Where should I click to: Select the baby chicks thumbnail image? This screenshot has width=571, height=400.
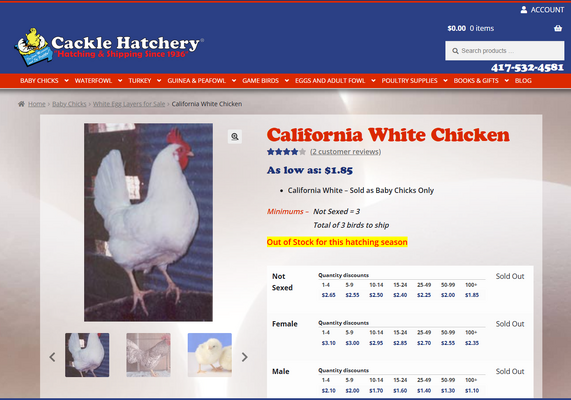click(x=210, y=355)
